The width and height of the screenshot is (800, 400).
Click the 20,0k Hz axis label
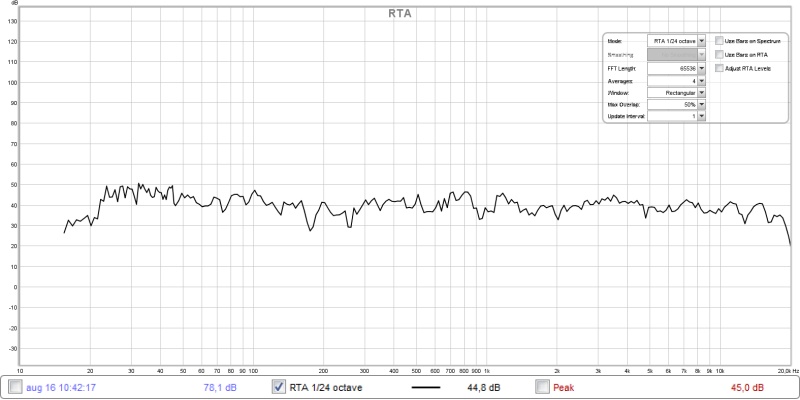(x=788, y=371)
